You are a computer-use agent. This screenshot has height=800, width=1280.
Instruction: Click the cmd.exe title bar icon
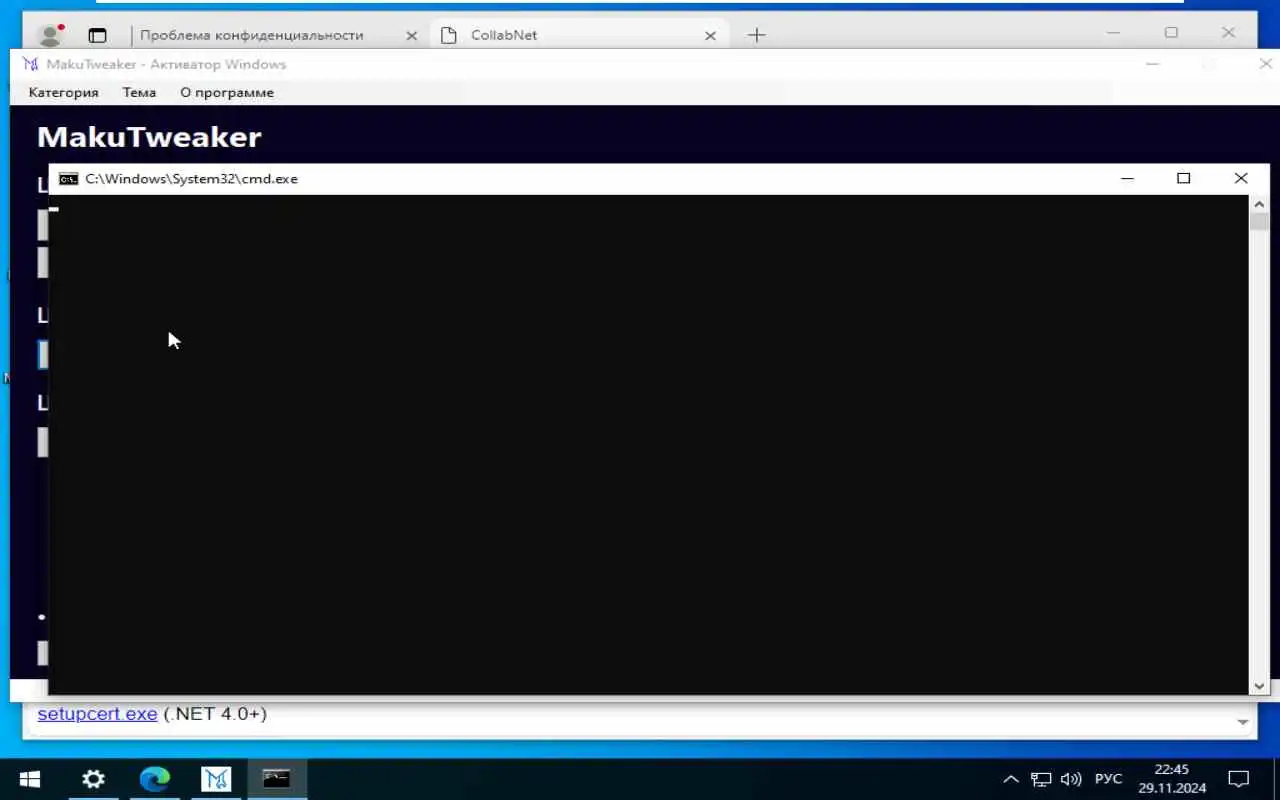tap(68, 179)
